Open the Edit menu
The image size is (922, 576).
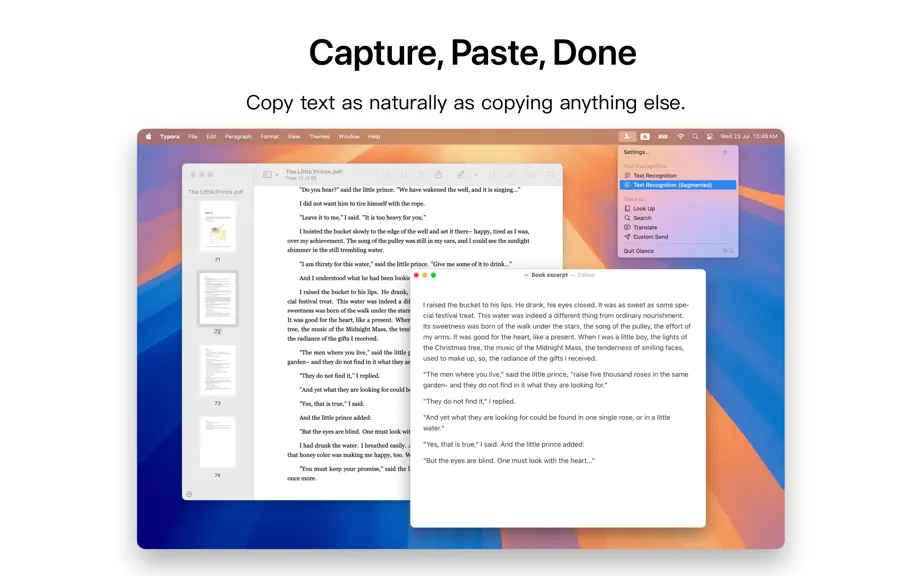coord(211,136)
